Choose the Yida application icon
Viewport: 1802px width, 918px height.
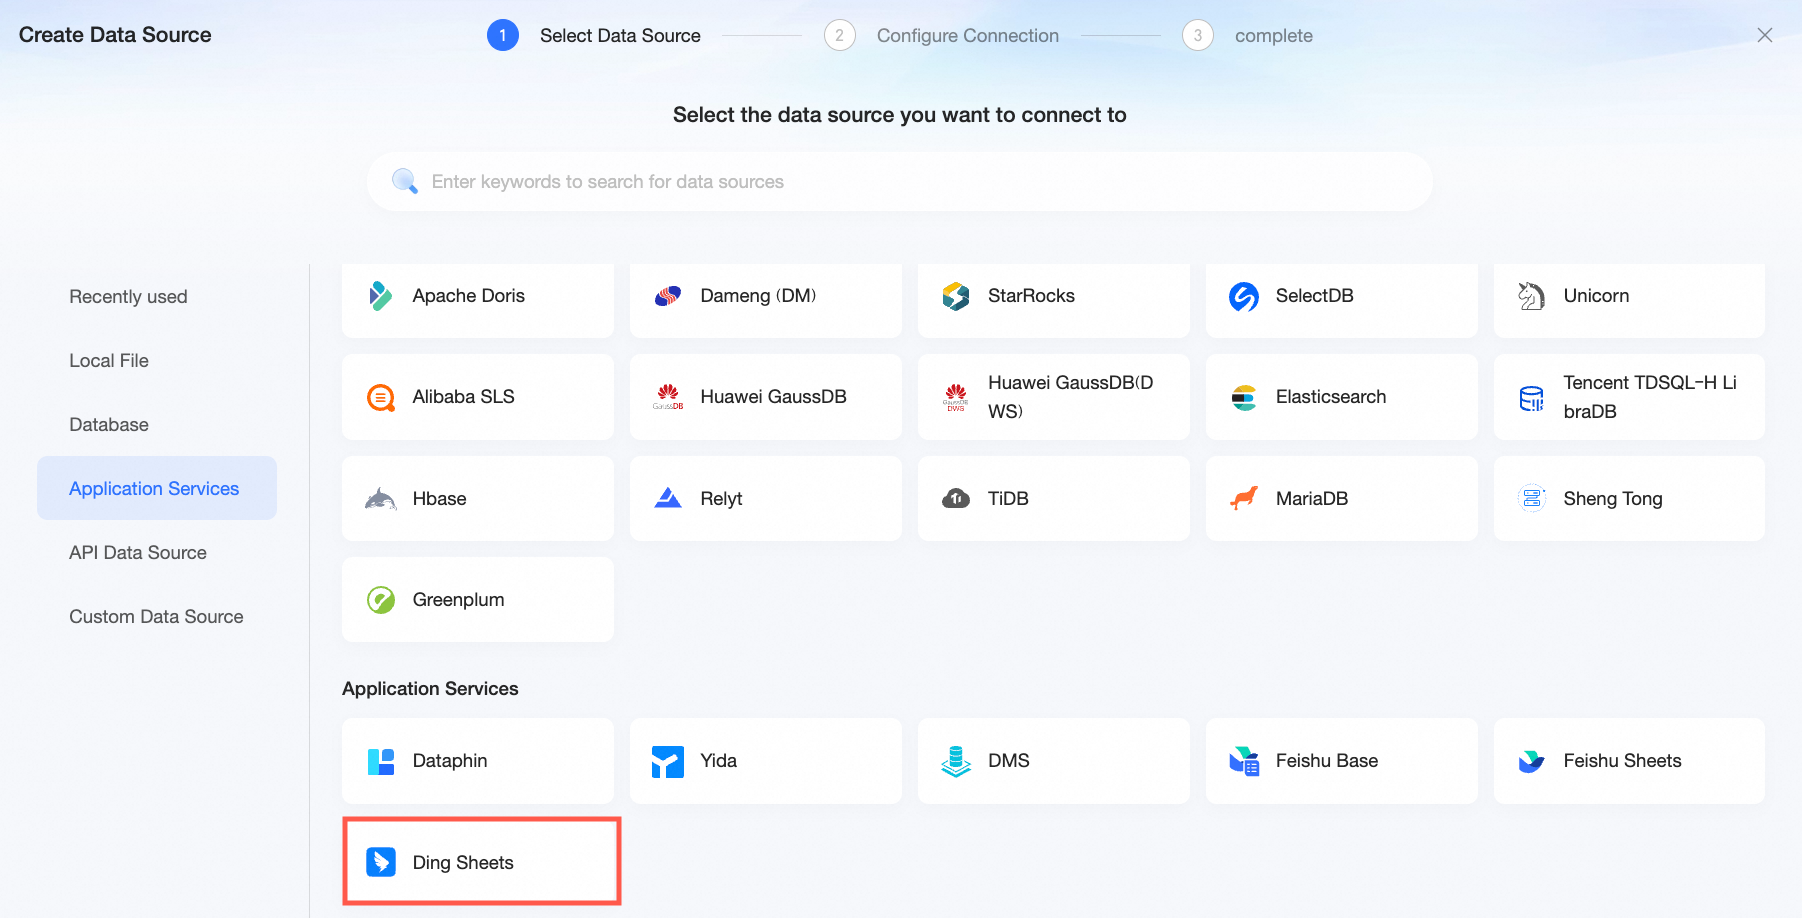point(668,762)
